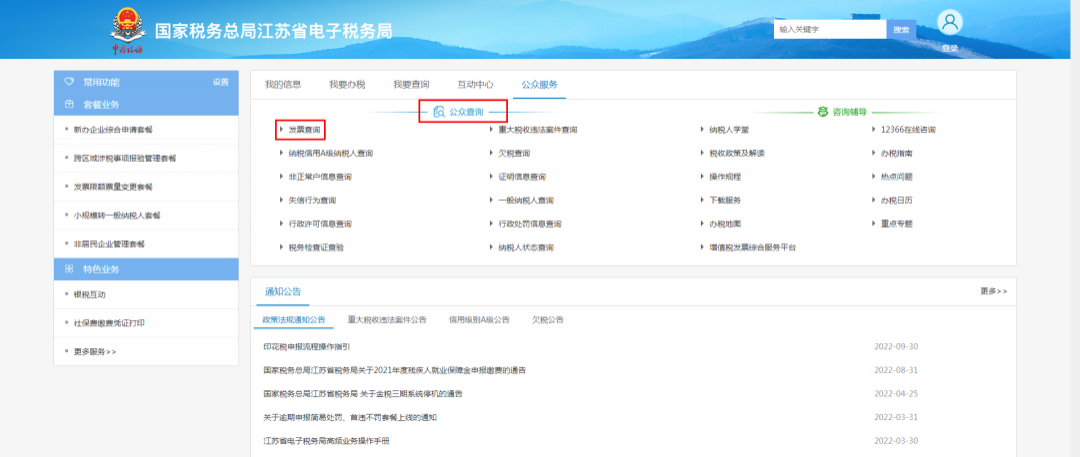Open the 税收政策及解读 link
This screenshot has width=1080, height=457.
coord(737,153)
